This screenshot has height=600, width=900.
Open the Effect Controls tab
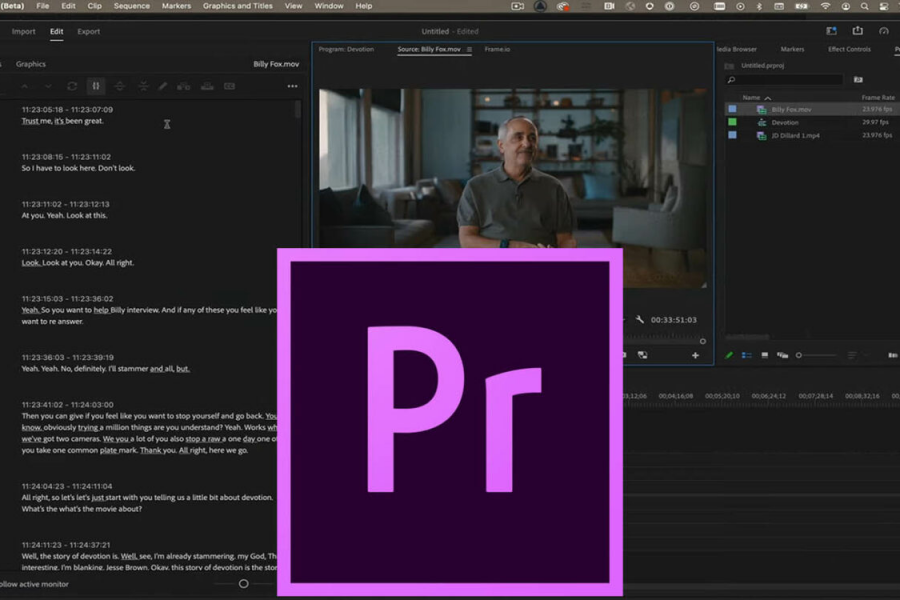pos(849,49)
